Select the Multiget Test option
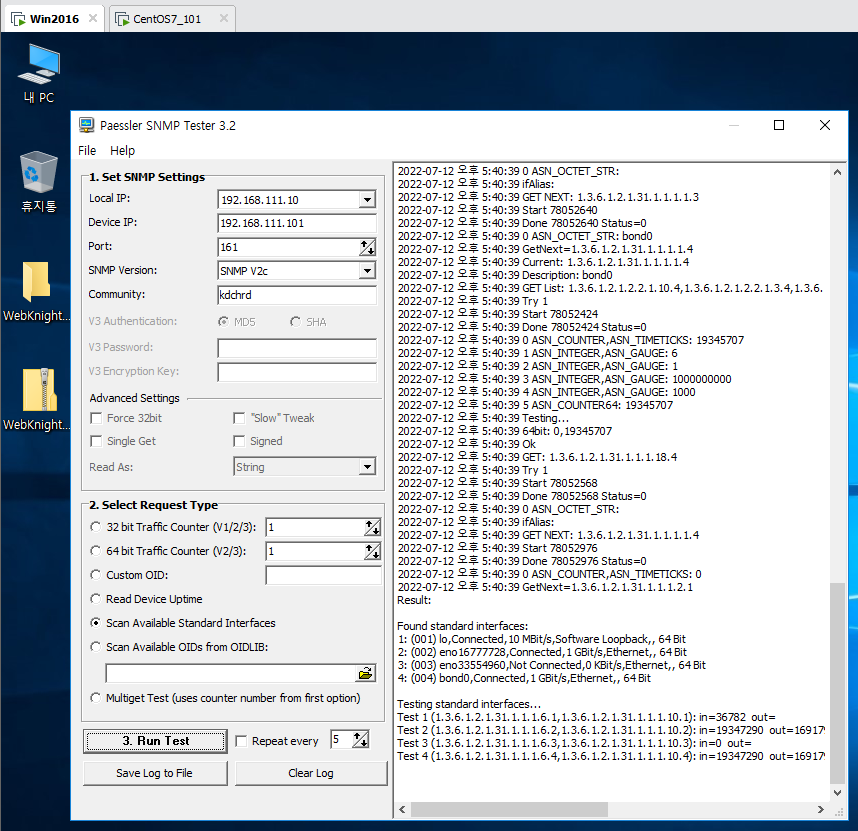Image resolution: width=858 pixels, height=831 pixels. click(96, 698)
